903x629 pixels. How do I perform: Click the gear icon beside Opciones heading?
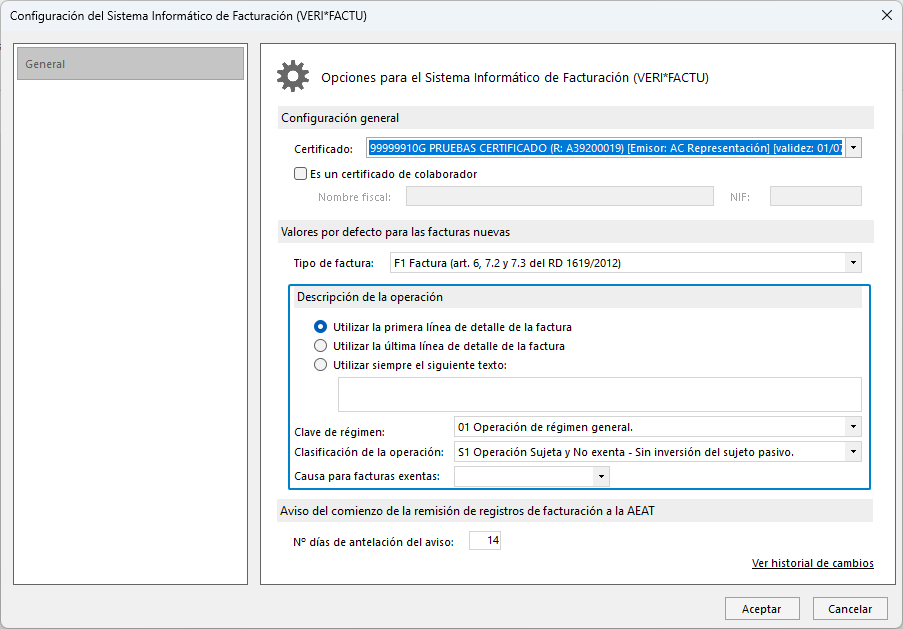(x=293, y=77)
